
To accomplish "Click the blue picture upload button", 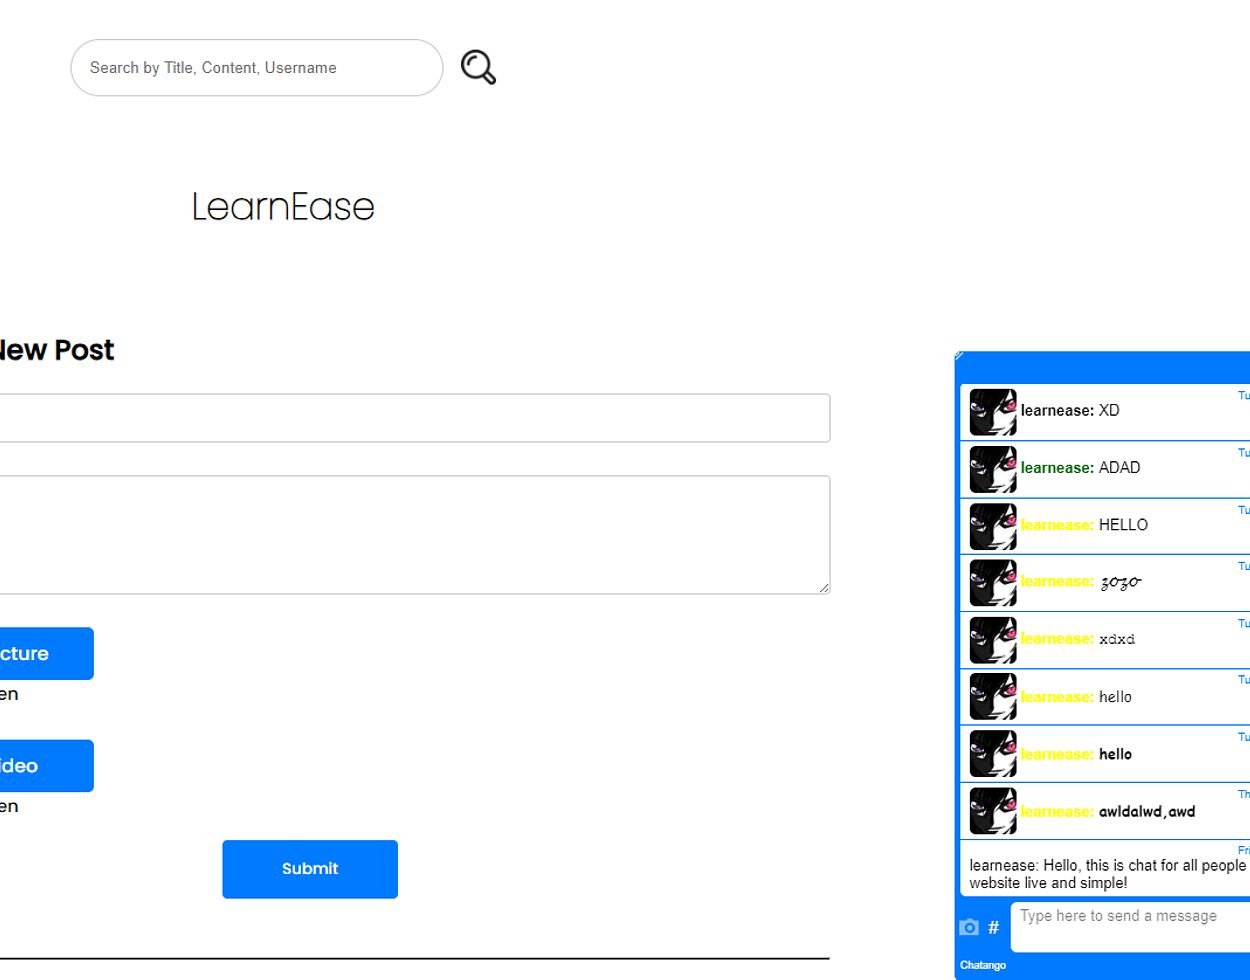I will click(x=45, y=653).
